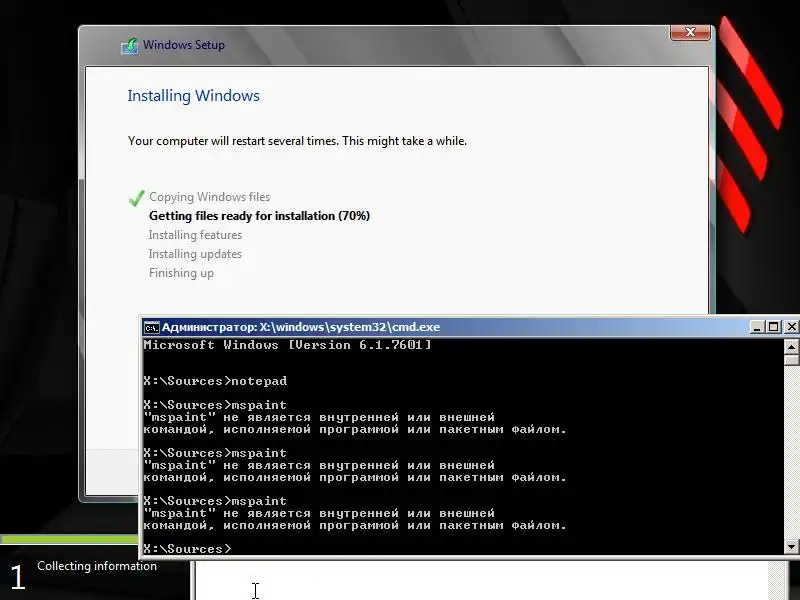This screenshot has height=600, width=800.
Task: Click the green setup progress bar
Action: click(69, 539)
